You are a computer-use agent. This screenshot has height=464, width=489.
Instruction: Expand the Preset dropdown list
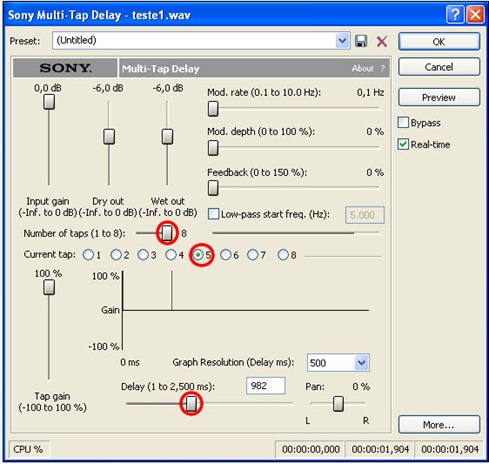tap(342, 41)
